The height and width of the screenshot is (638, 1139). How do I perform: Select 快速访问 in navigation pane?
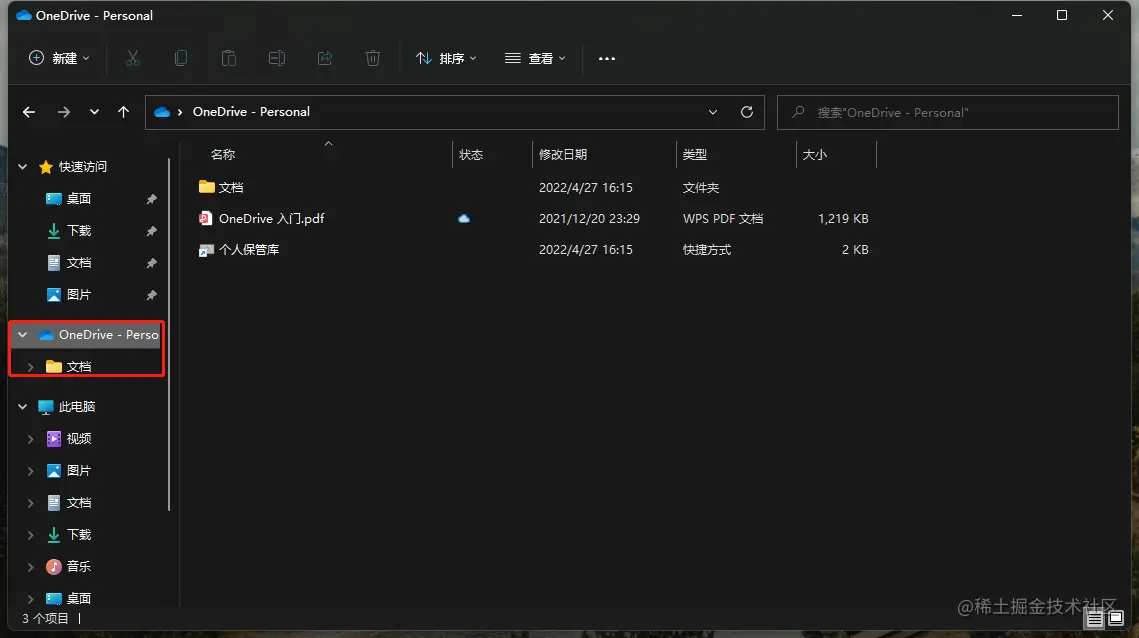tap(83, 167)
